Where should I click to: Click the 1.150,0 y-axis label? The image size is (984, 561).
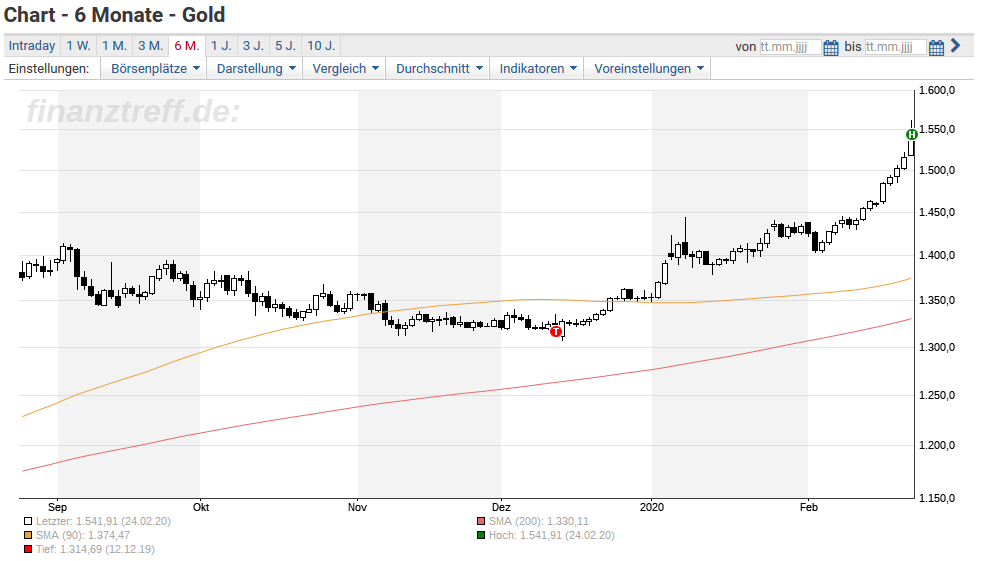(937, 498)
